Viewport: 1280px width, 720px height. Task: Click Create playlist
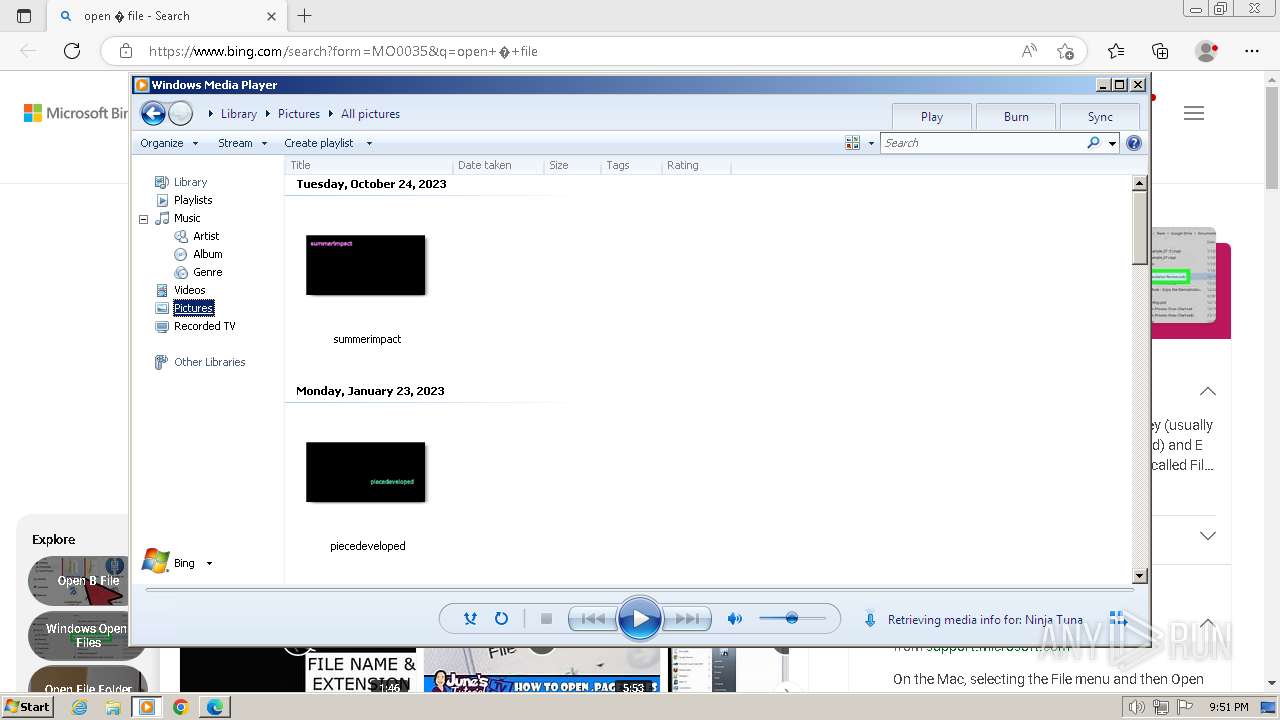tap(319, 143)
